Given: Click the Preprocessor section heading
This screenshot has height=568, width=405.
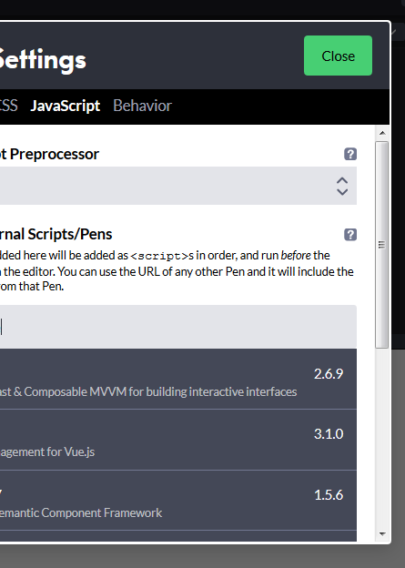Looking at the screenshot, I should (x=50, y=154).
